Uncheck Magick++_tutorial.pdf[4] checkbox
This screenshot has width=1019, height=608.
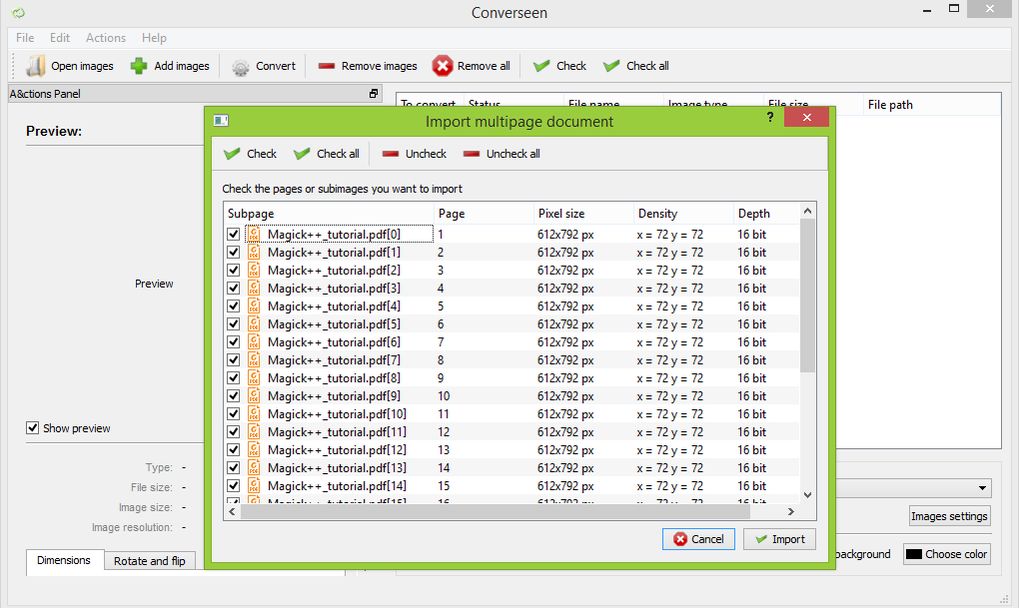(x=233, y=306)
